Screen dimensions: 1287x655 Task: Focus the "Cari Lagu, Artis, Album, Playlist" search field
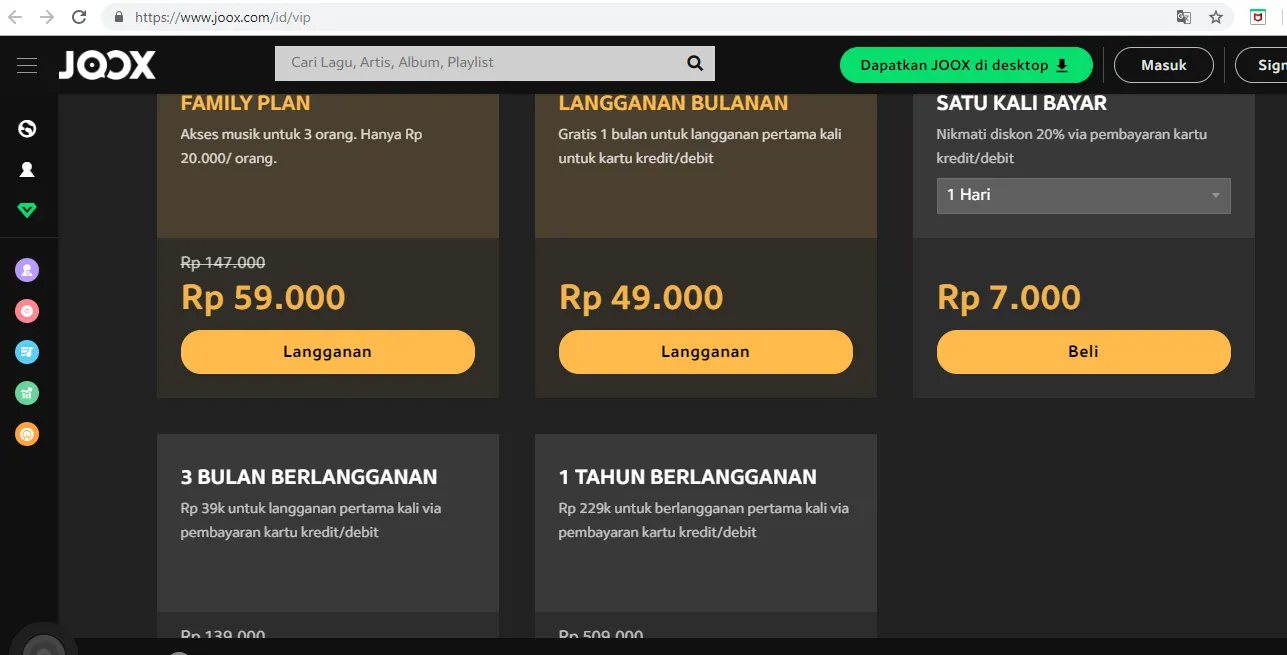point(478,63)
